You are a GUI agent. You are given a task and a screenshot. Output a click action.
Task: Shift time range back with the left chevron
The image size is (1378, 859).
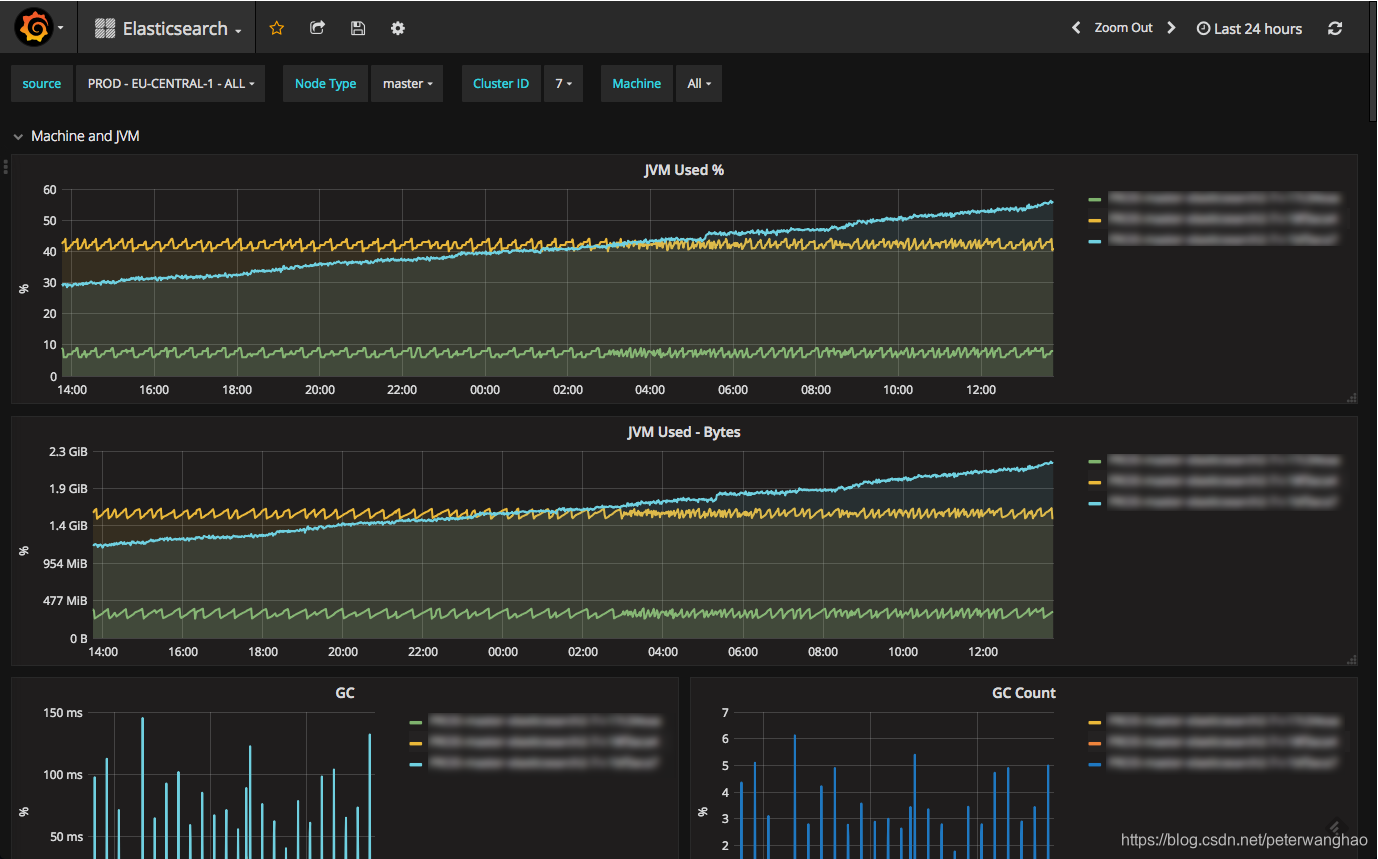coord(1075,27)
